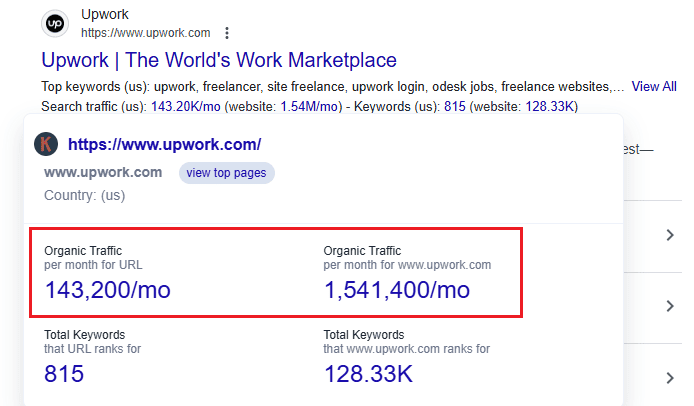Click the 'Country: (us)' label

point(85,195)
